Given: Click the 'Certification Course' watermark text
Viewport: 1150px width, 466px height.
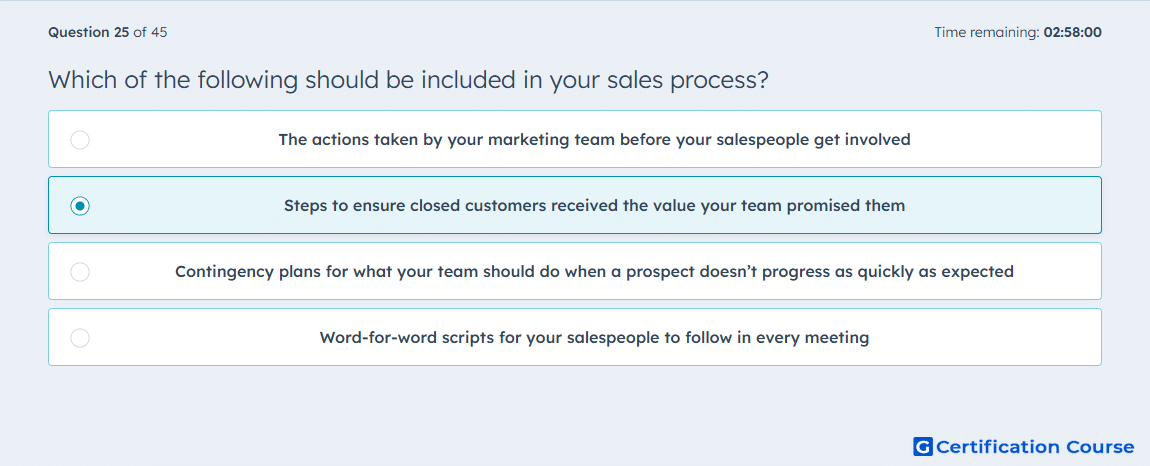Looking at the screenshot, I should click(x=1035, y=447).
